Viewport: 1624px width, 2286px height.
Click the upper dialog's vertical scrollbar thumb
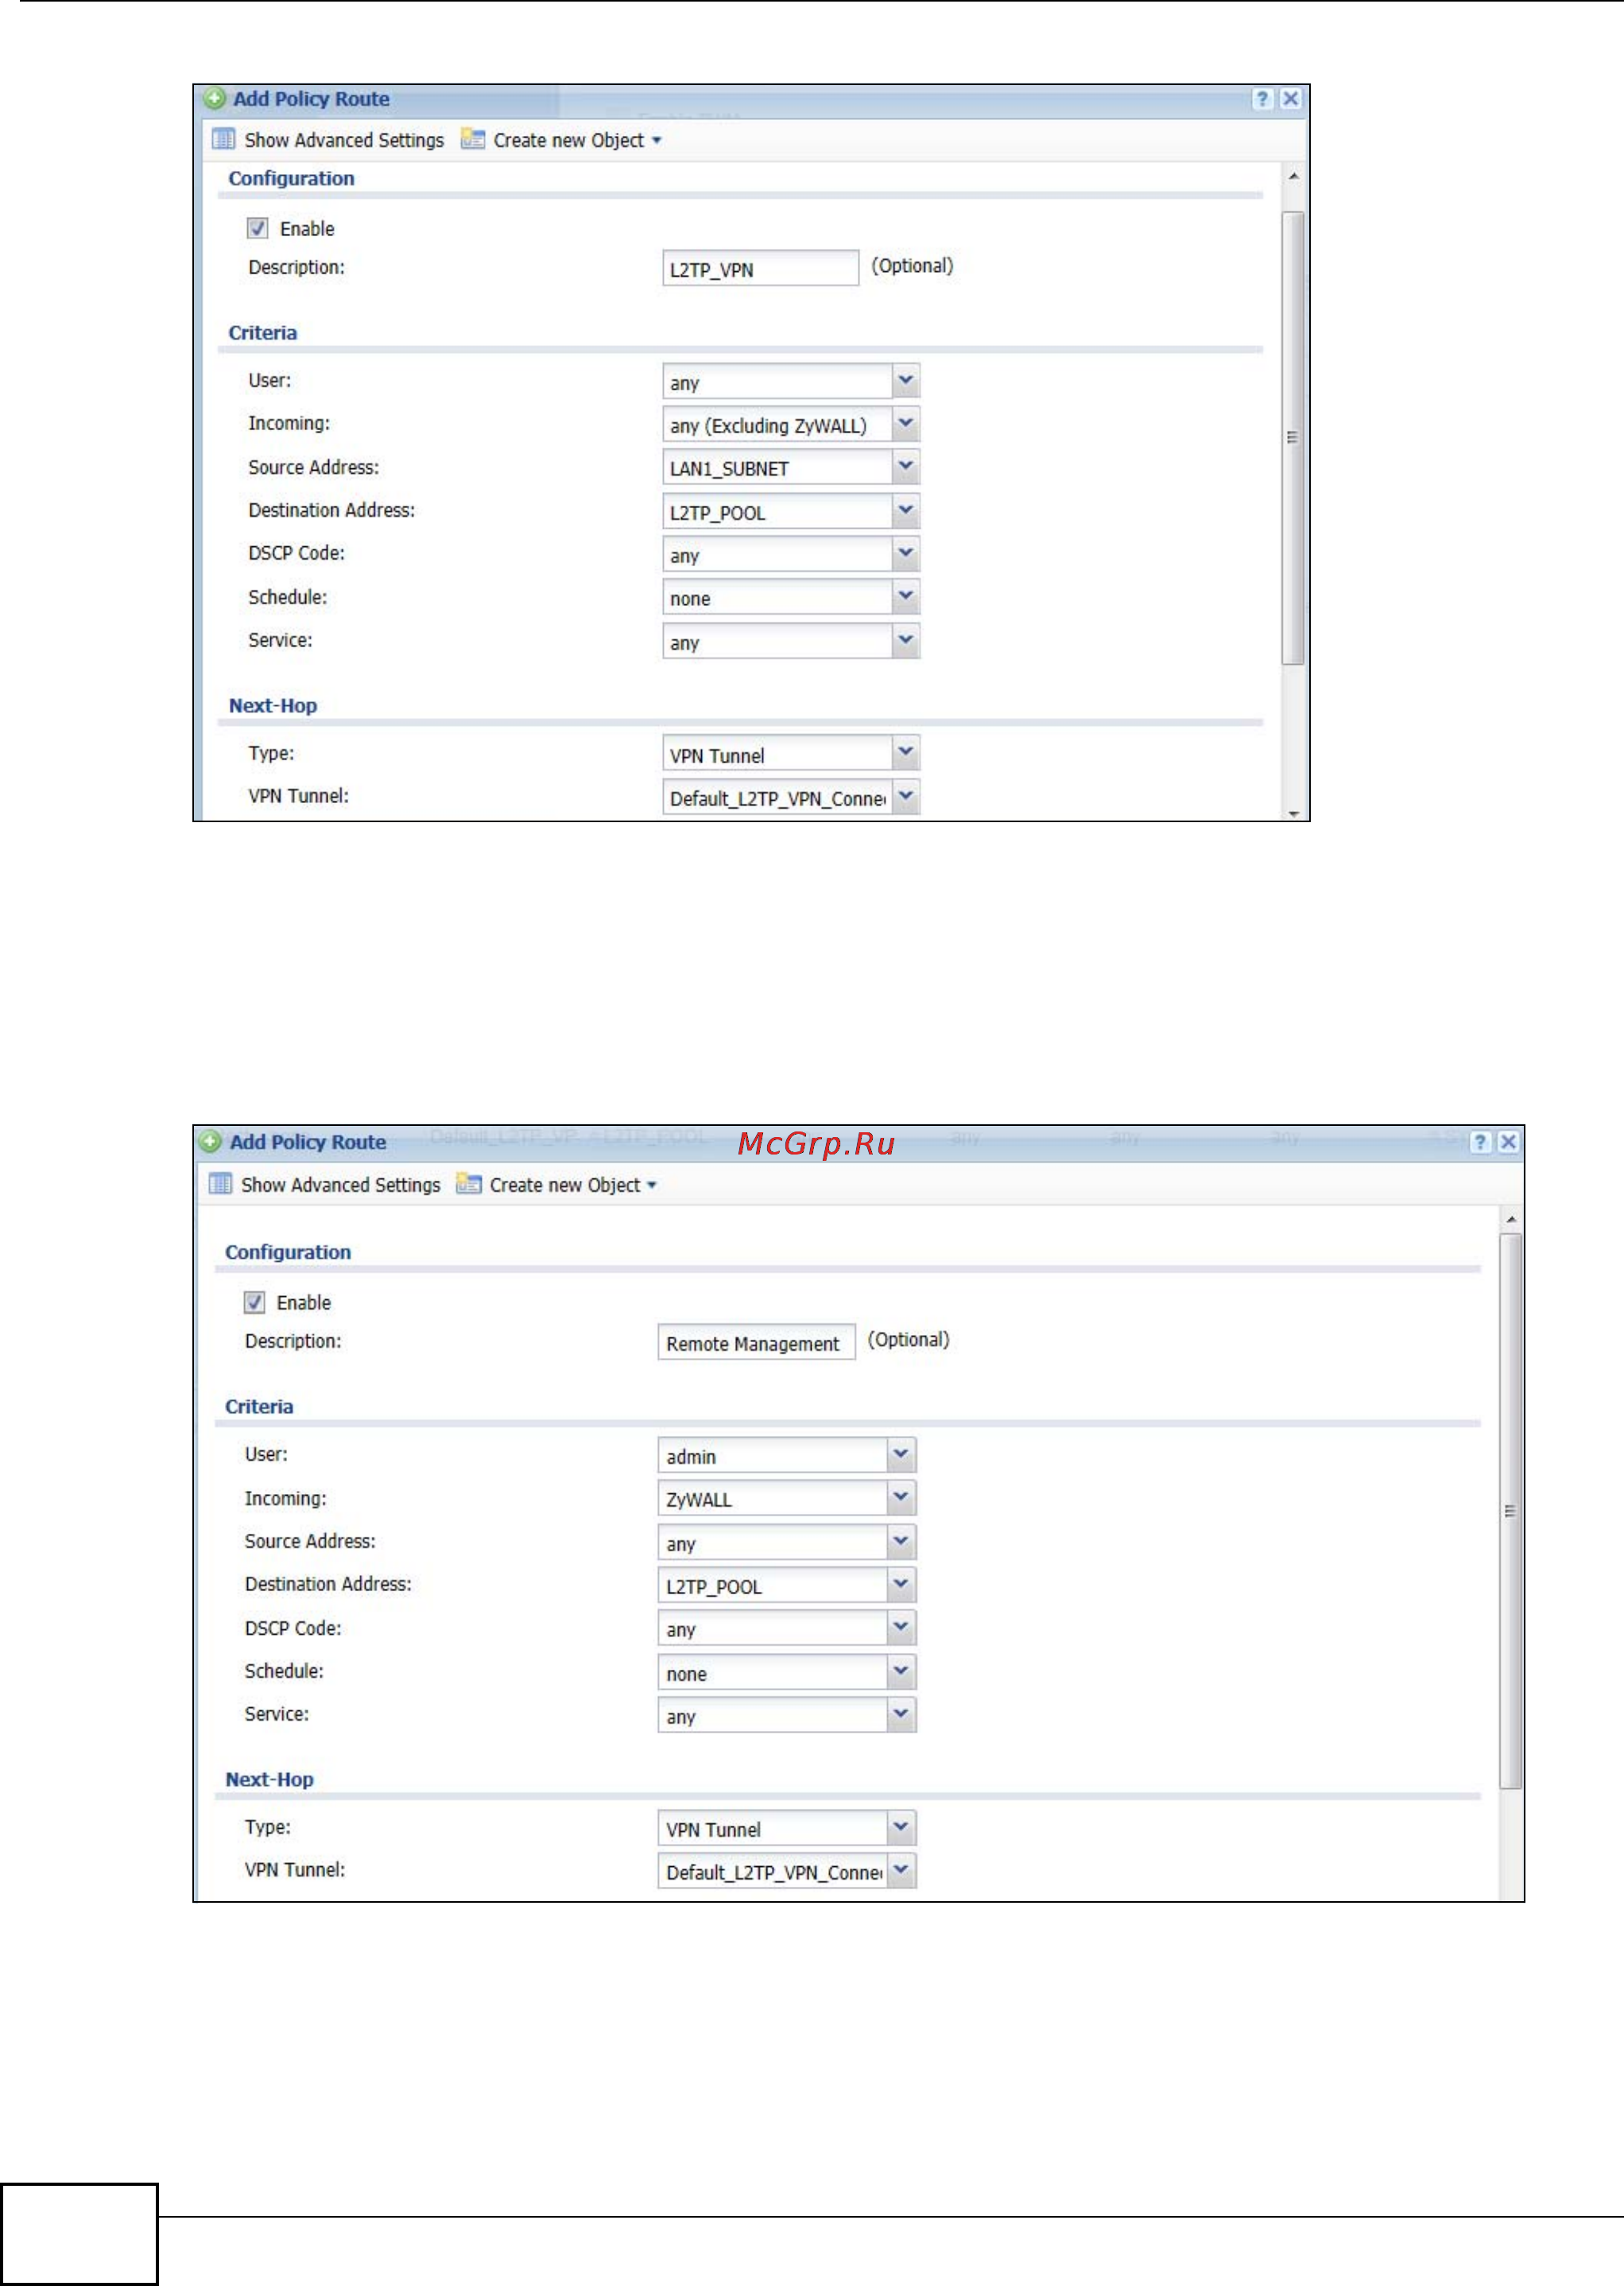point(1293,437)
